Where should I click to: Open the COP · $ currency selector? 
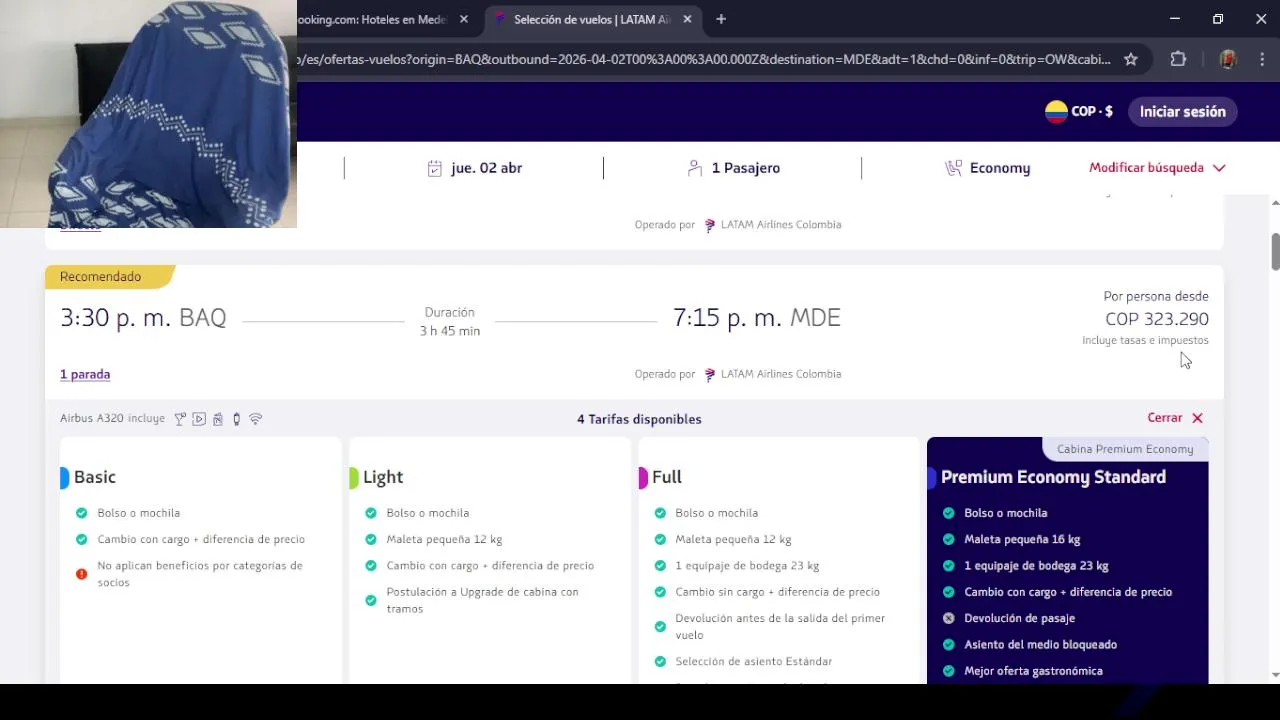point(1079,111)
